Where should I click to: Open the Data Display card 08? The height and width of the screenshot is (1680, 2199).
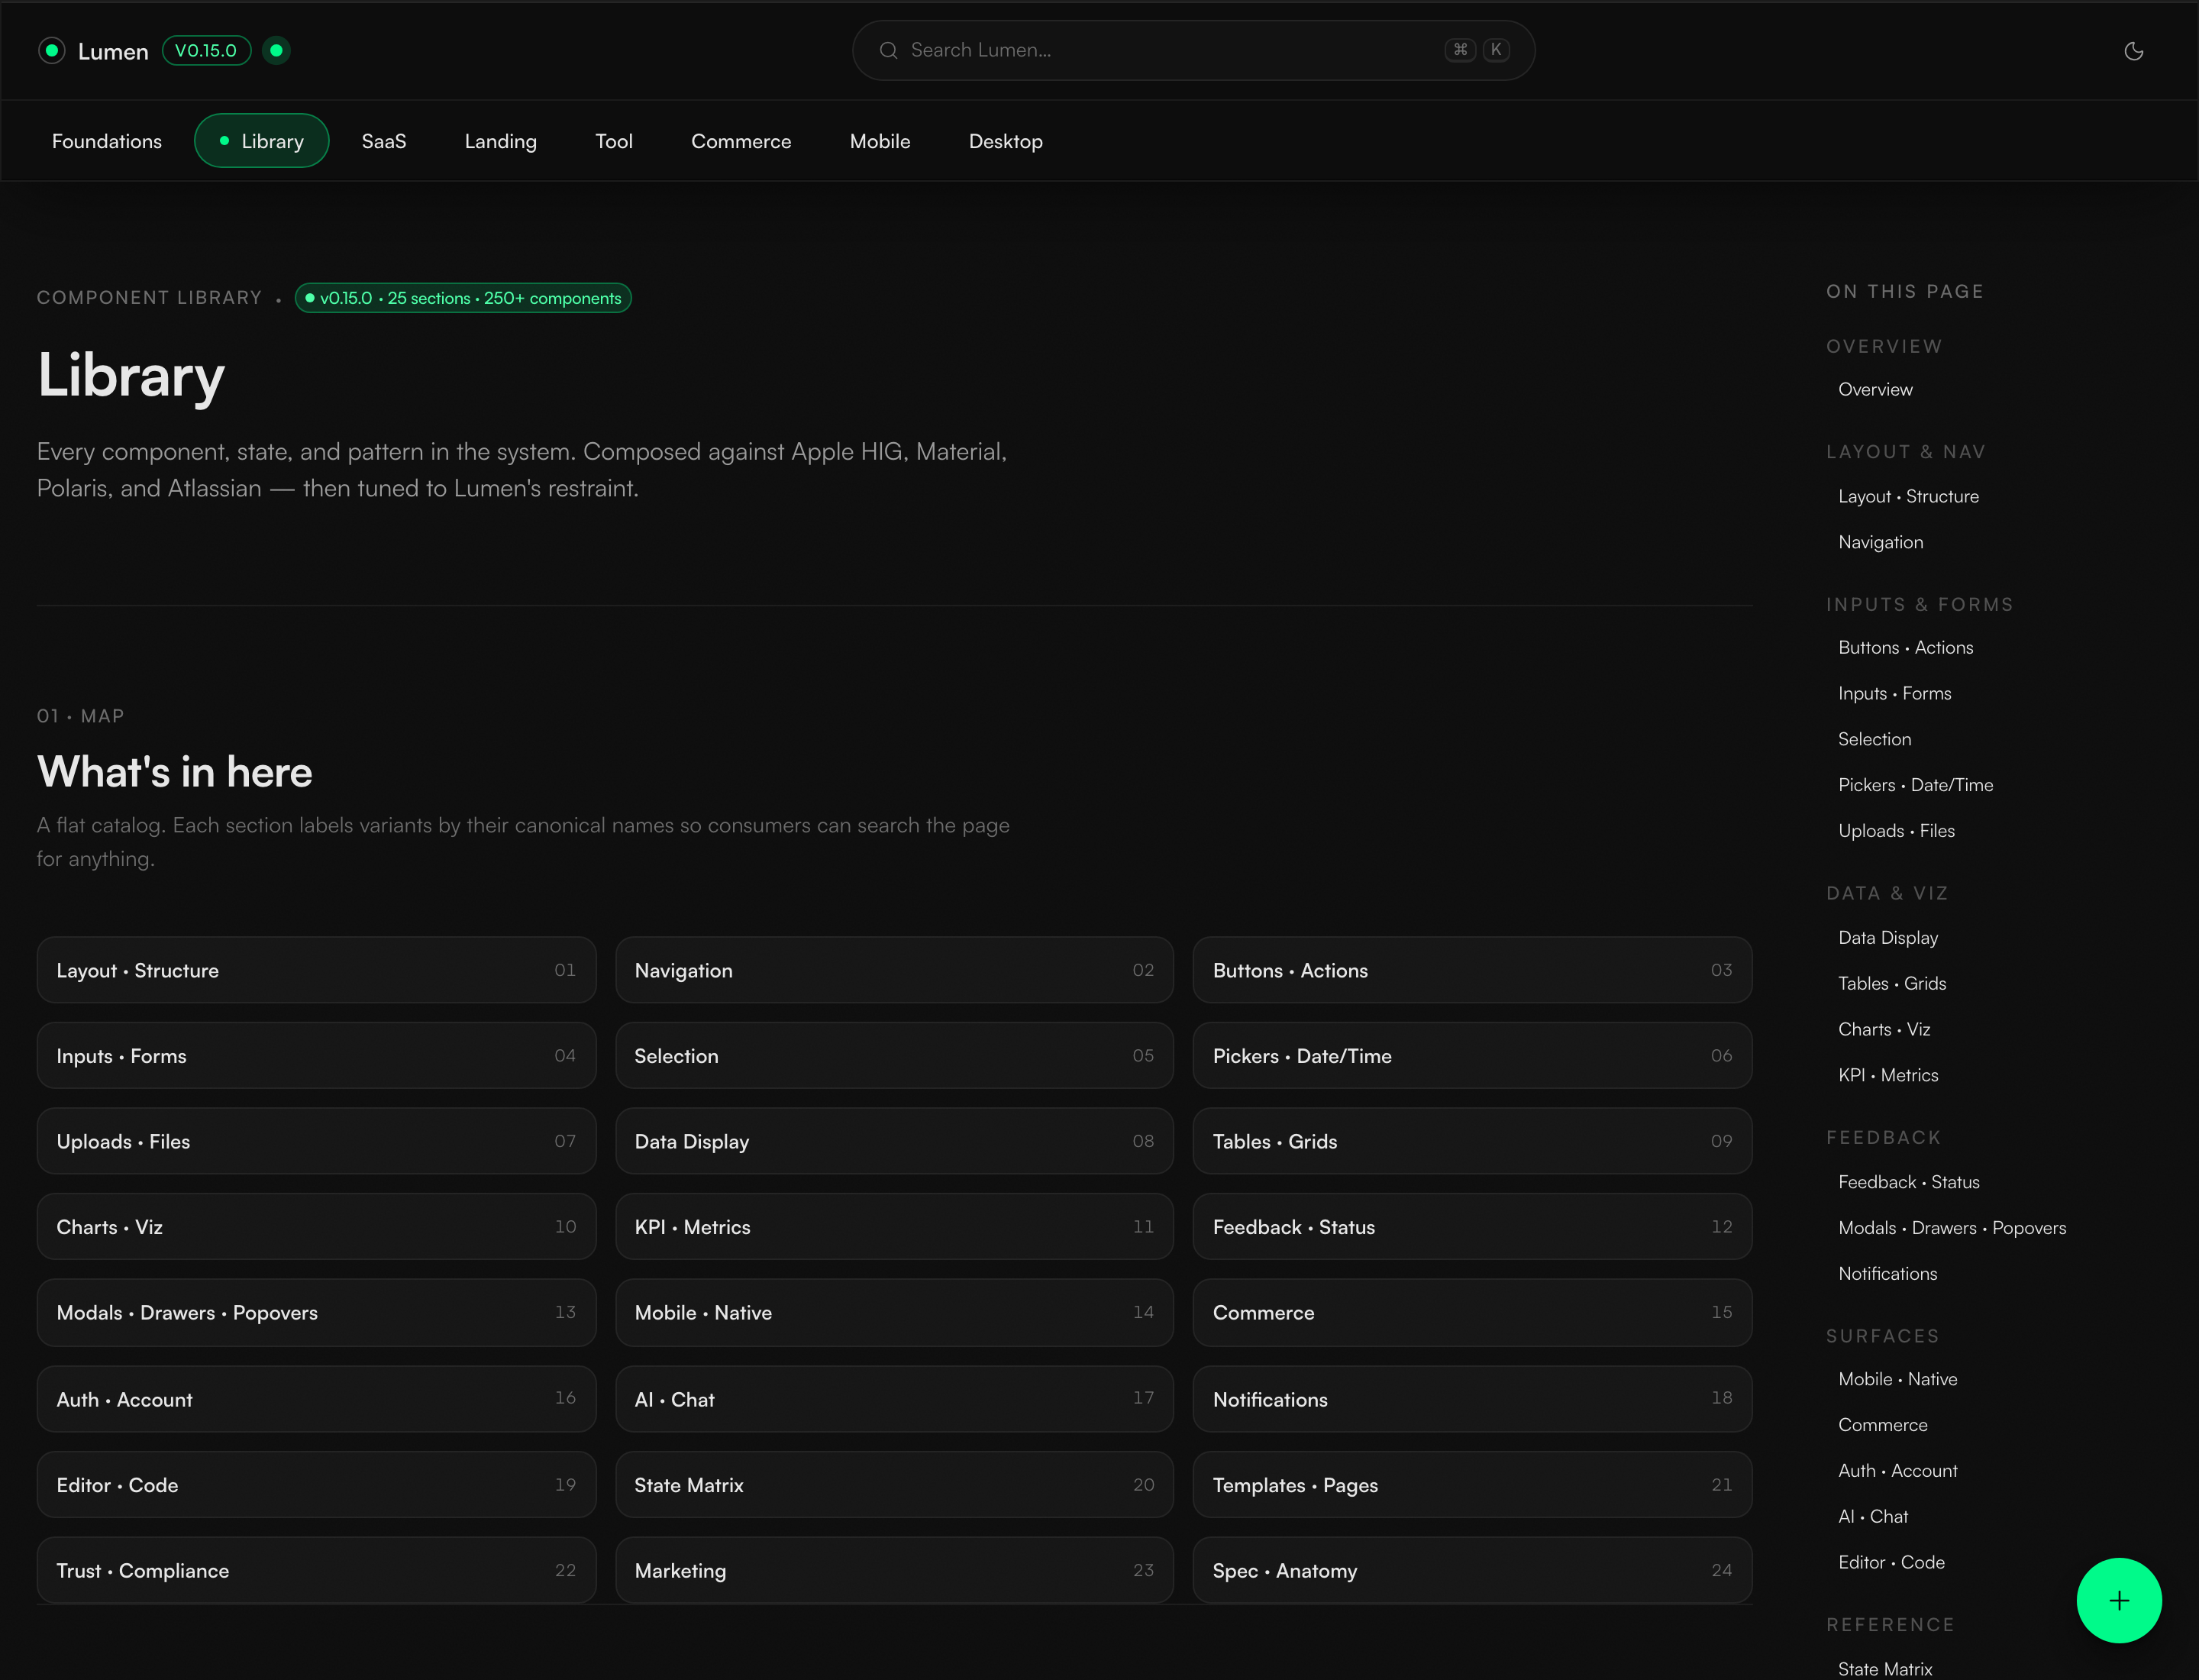tap(894, 1141)
